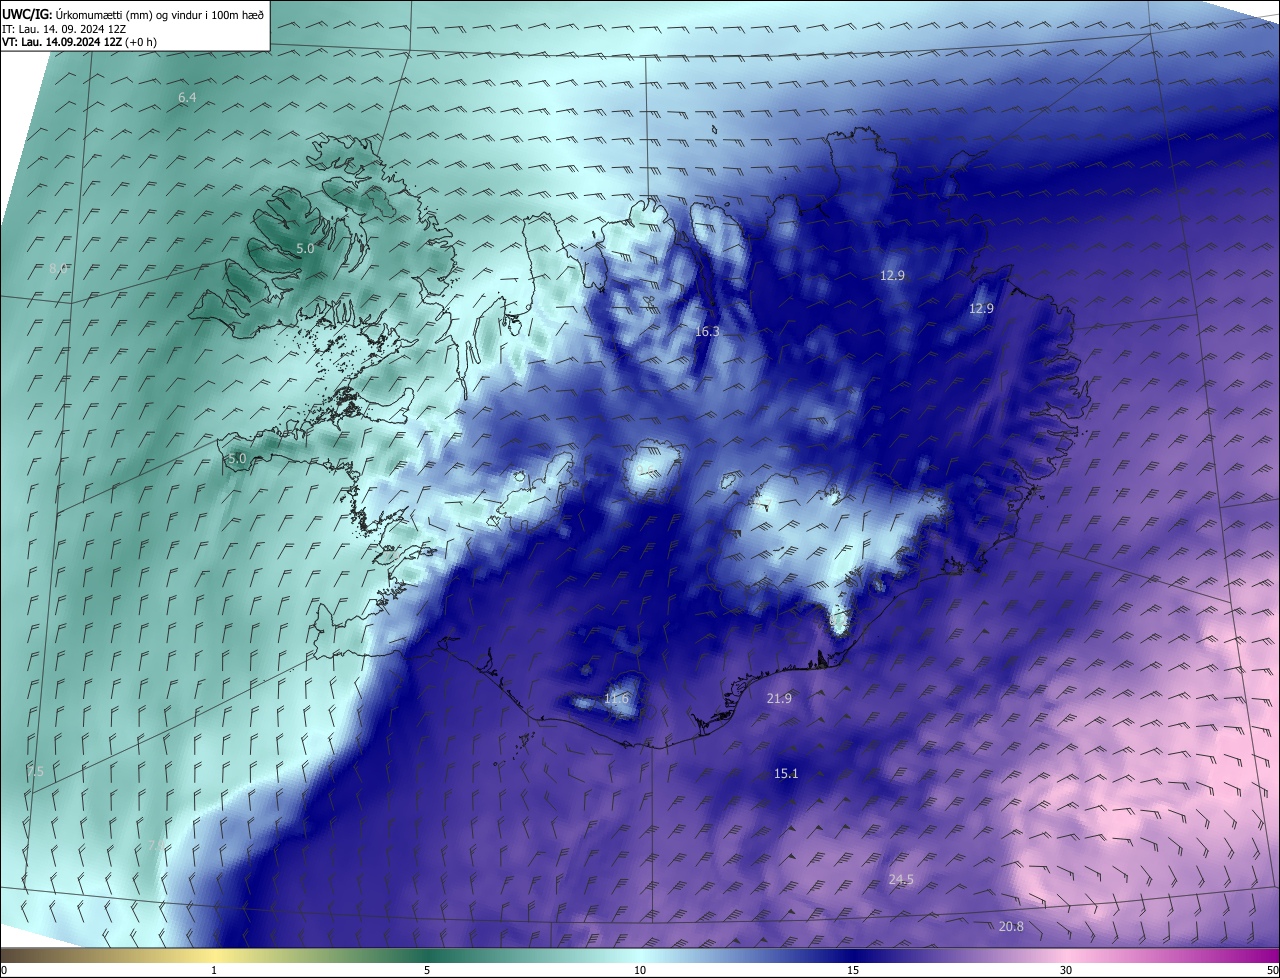Click the 11.6 value label on the map
This screenshot has height=978, width=1280.
[617, 698]
